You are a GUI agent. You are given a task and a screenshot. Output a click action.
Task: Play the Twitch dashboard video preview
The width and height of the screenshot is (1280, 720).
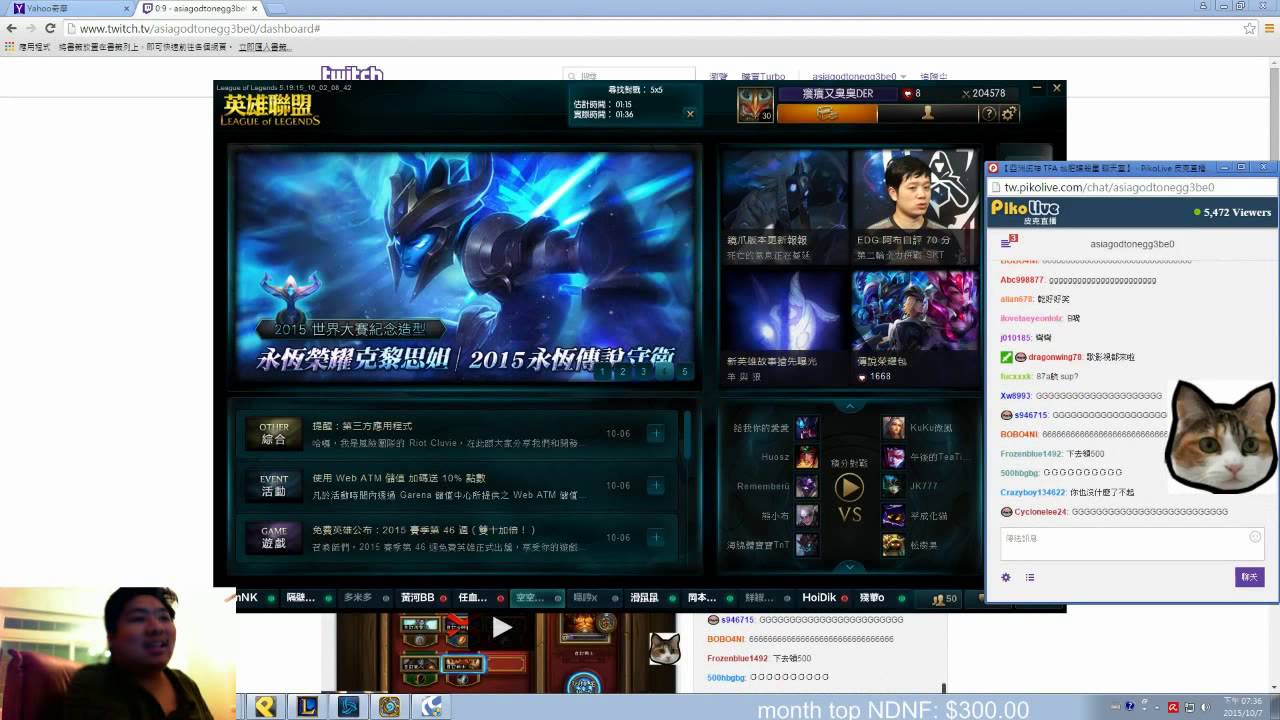click(x=501, y=628)
